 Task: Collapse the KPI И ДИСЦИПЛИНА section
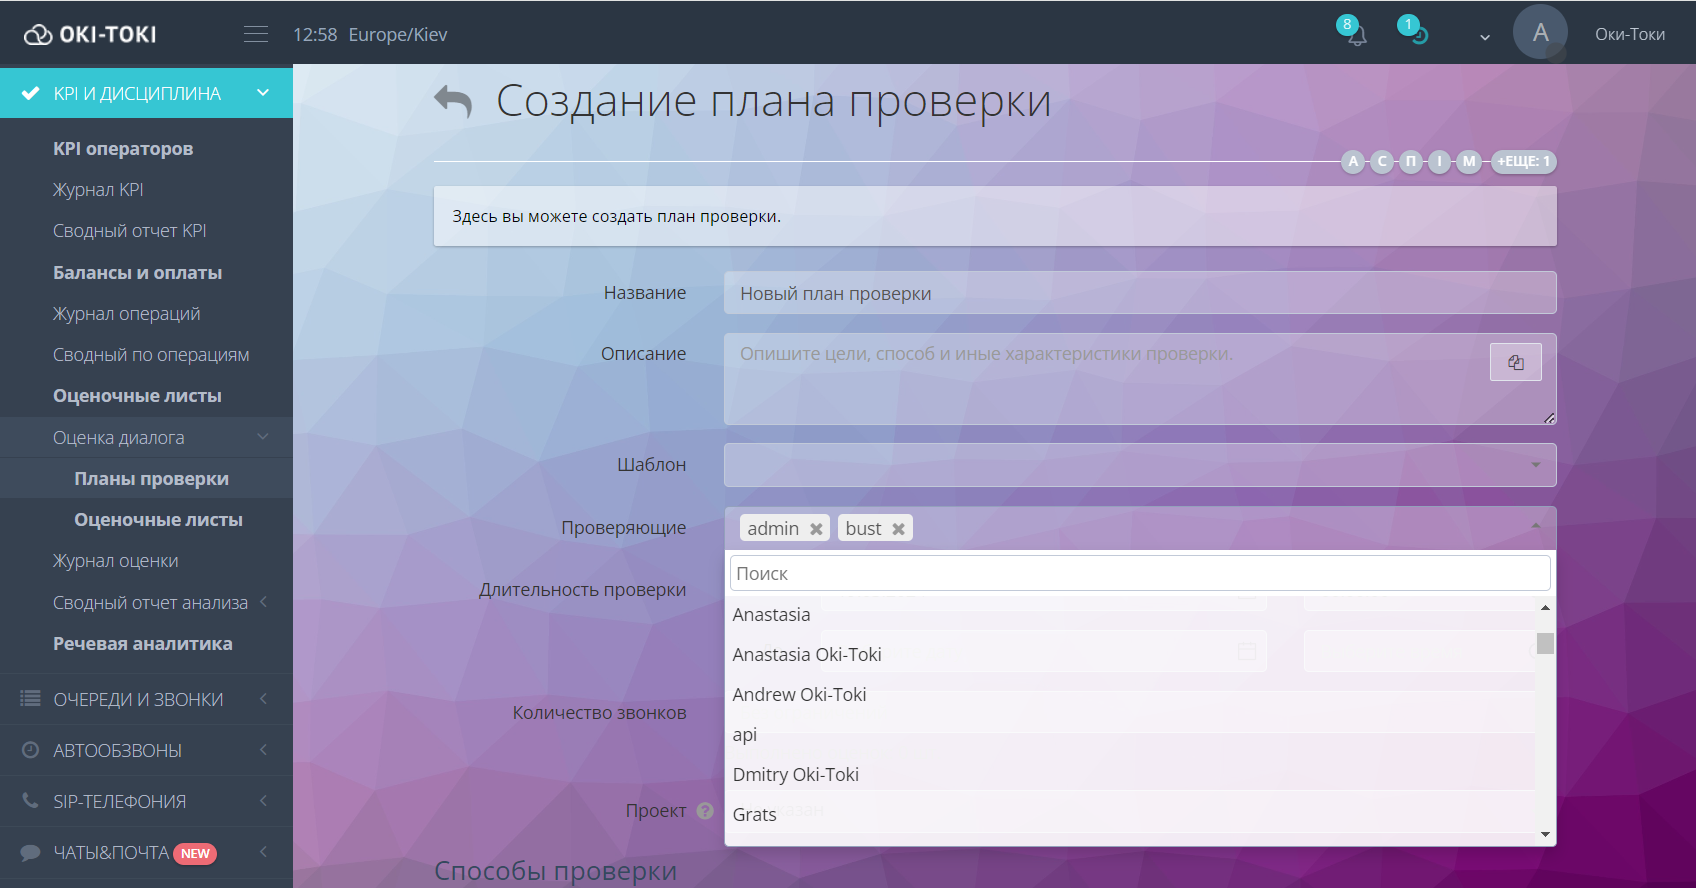point(263,93)
